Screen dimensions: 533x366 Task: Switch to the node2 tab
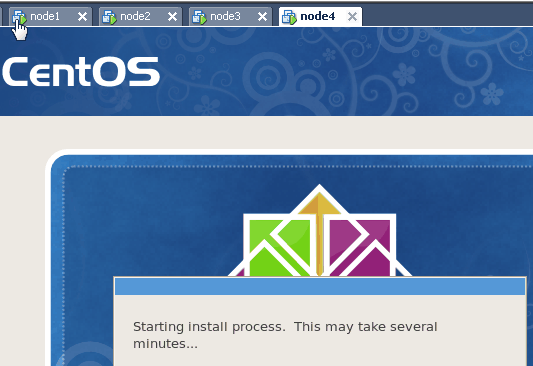pyautogui.click(x=140, y=16)
